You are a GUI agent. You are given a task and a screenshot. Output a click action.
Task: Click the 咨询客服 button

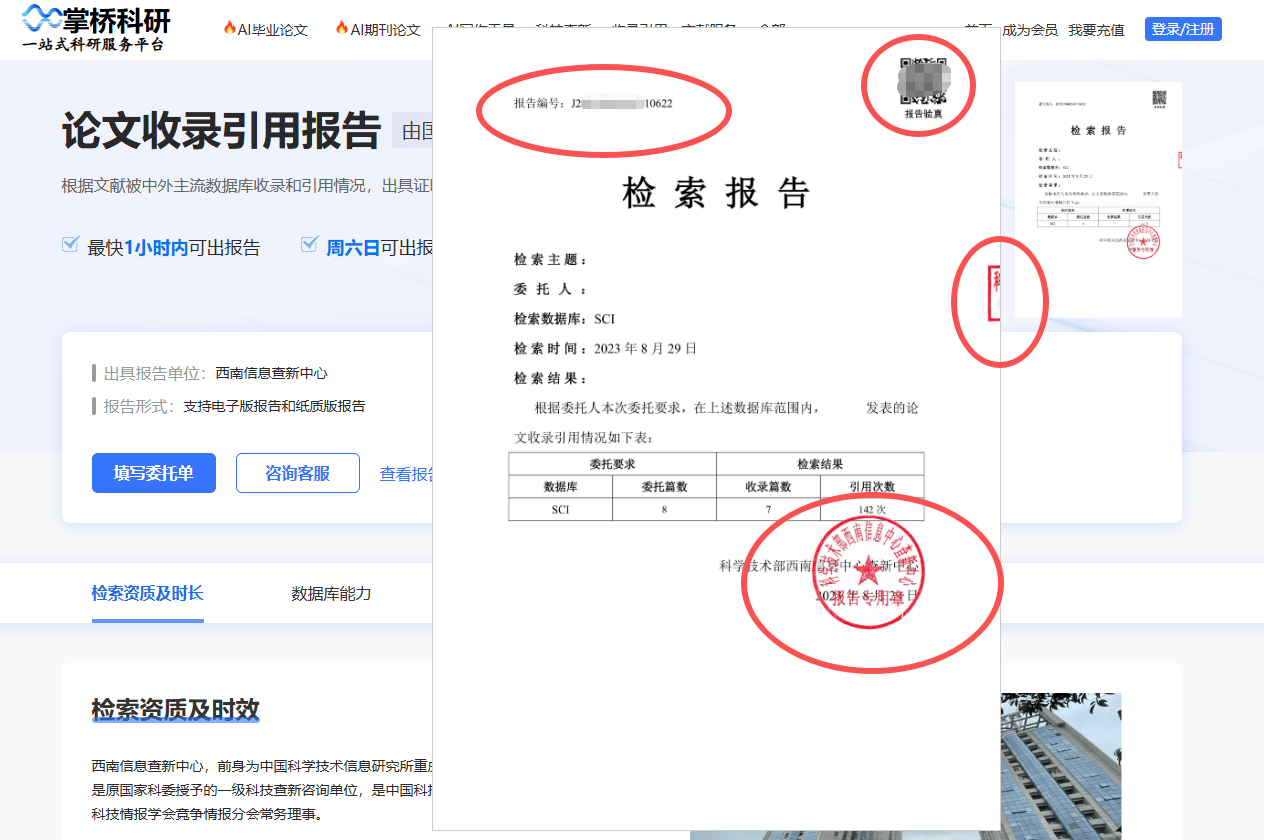(297, 474)
